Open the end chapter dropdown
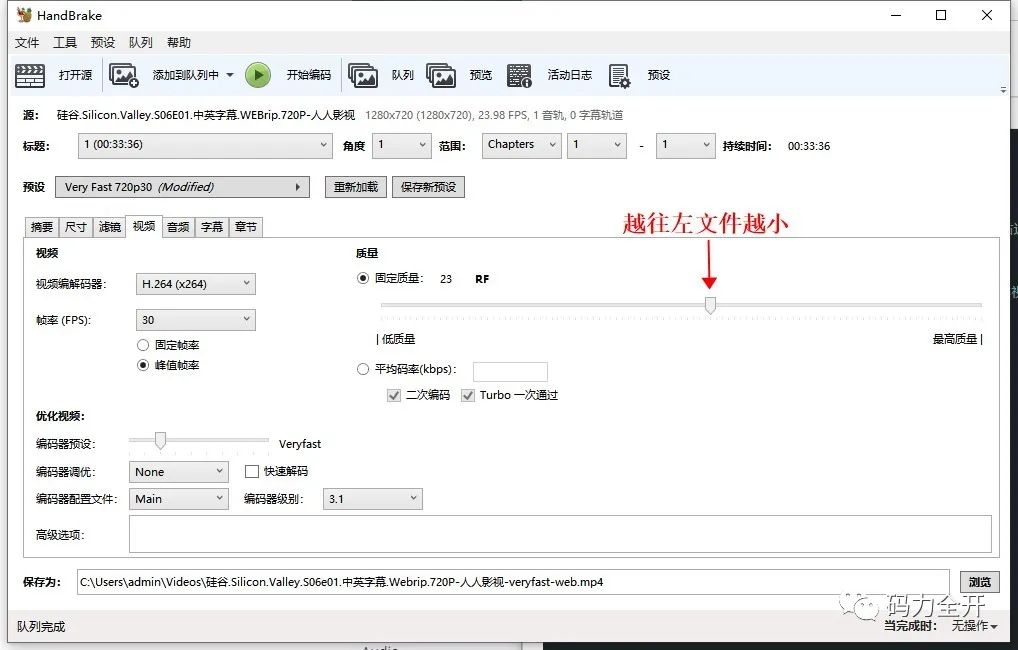Screen dimensions: 1018x650 pos(686,145)
